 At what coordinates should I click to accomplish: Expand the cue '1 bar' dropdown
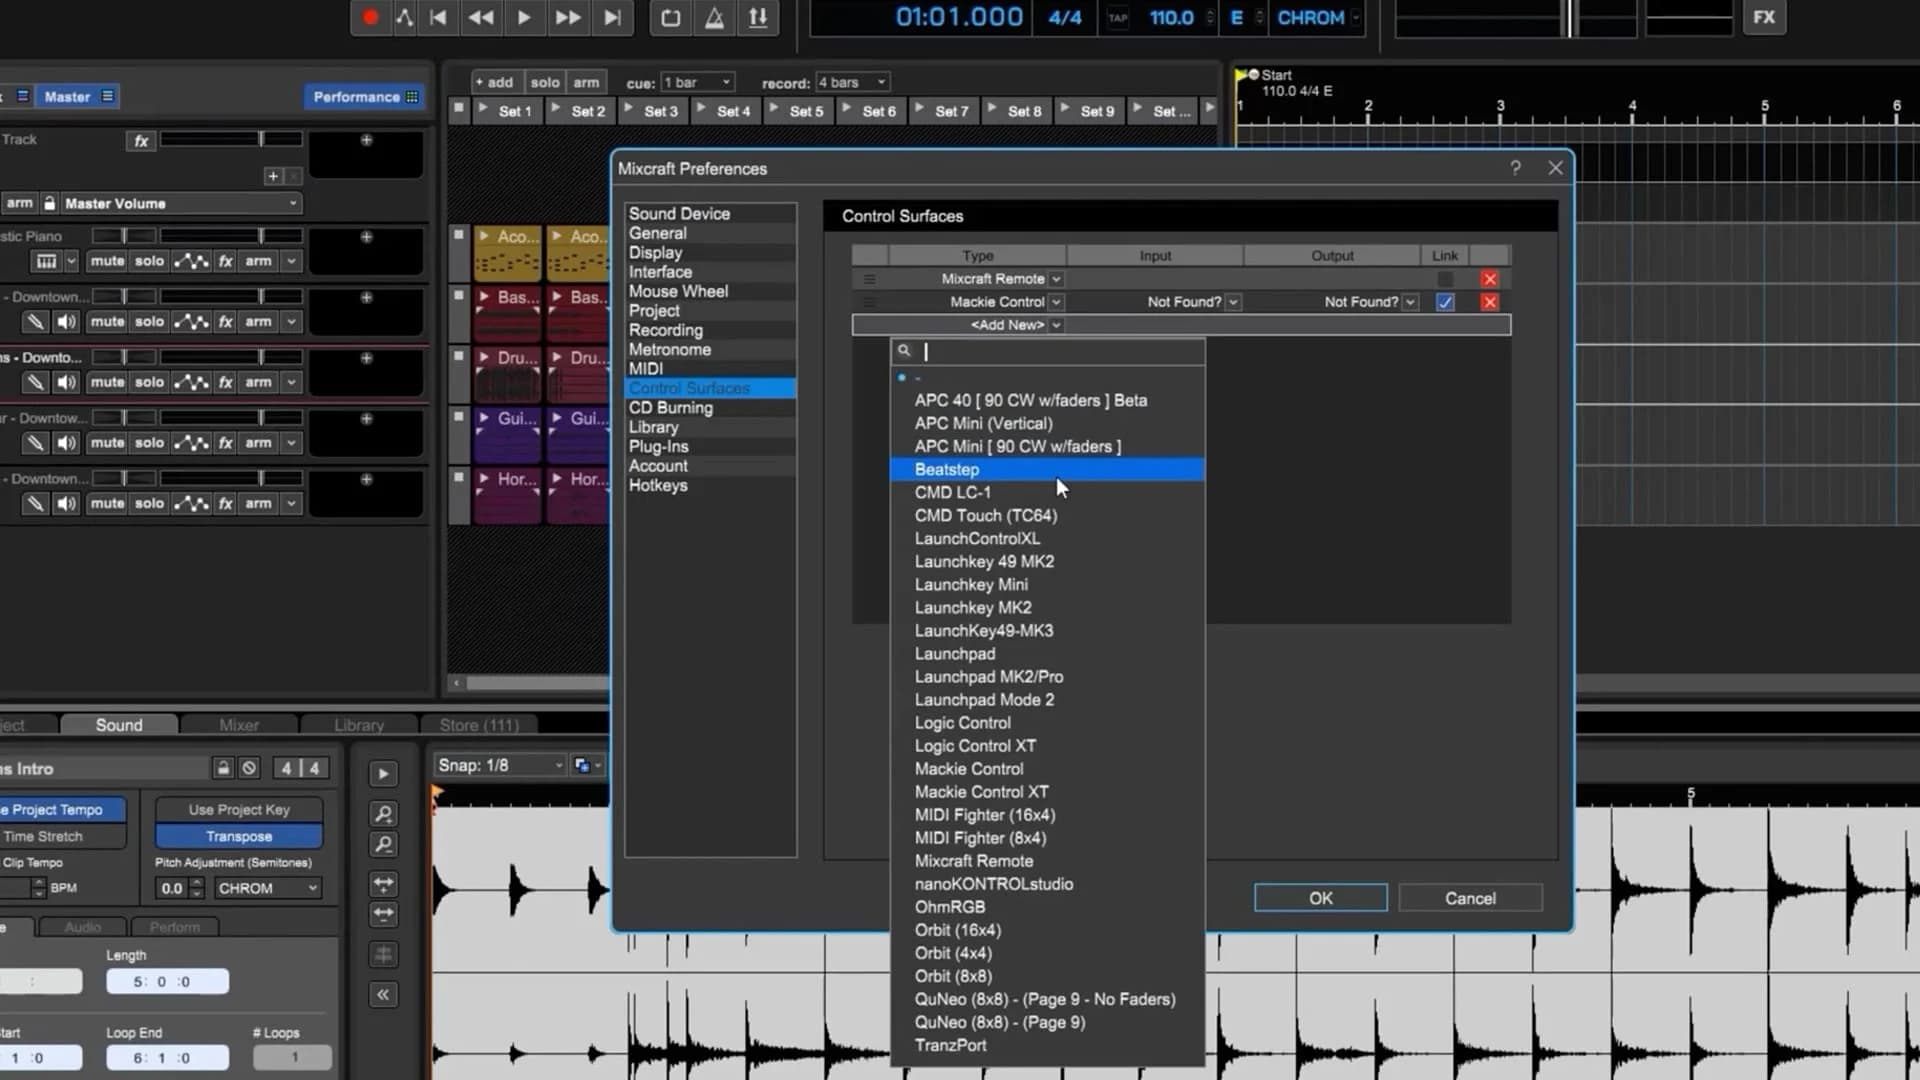(697, 82)
